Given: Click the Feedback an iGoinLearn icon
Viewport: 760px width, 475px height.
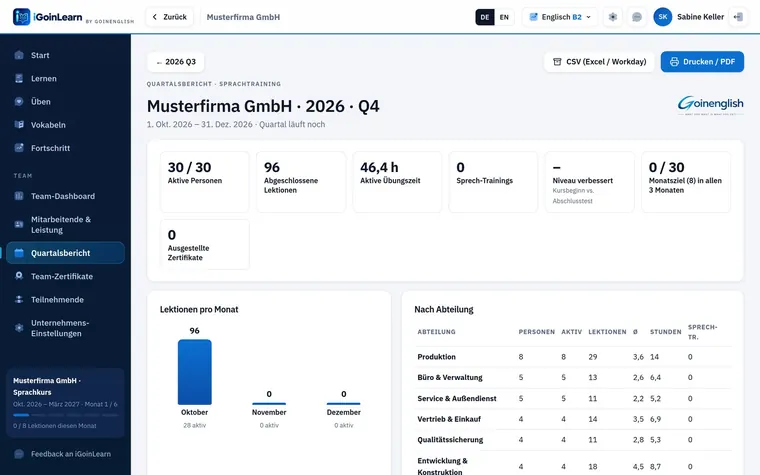Looking at the screenshot, I should point(19,454).
